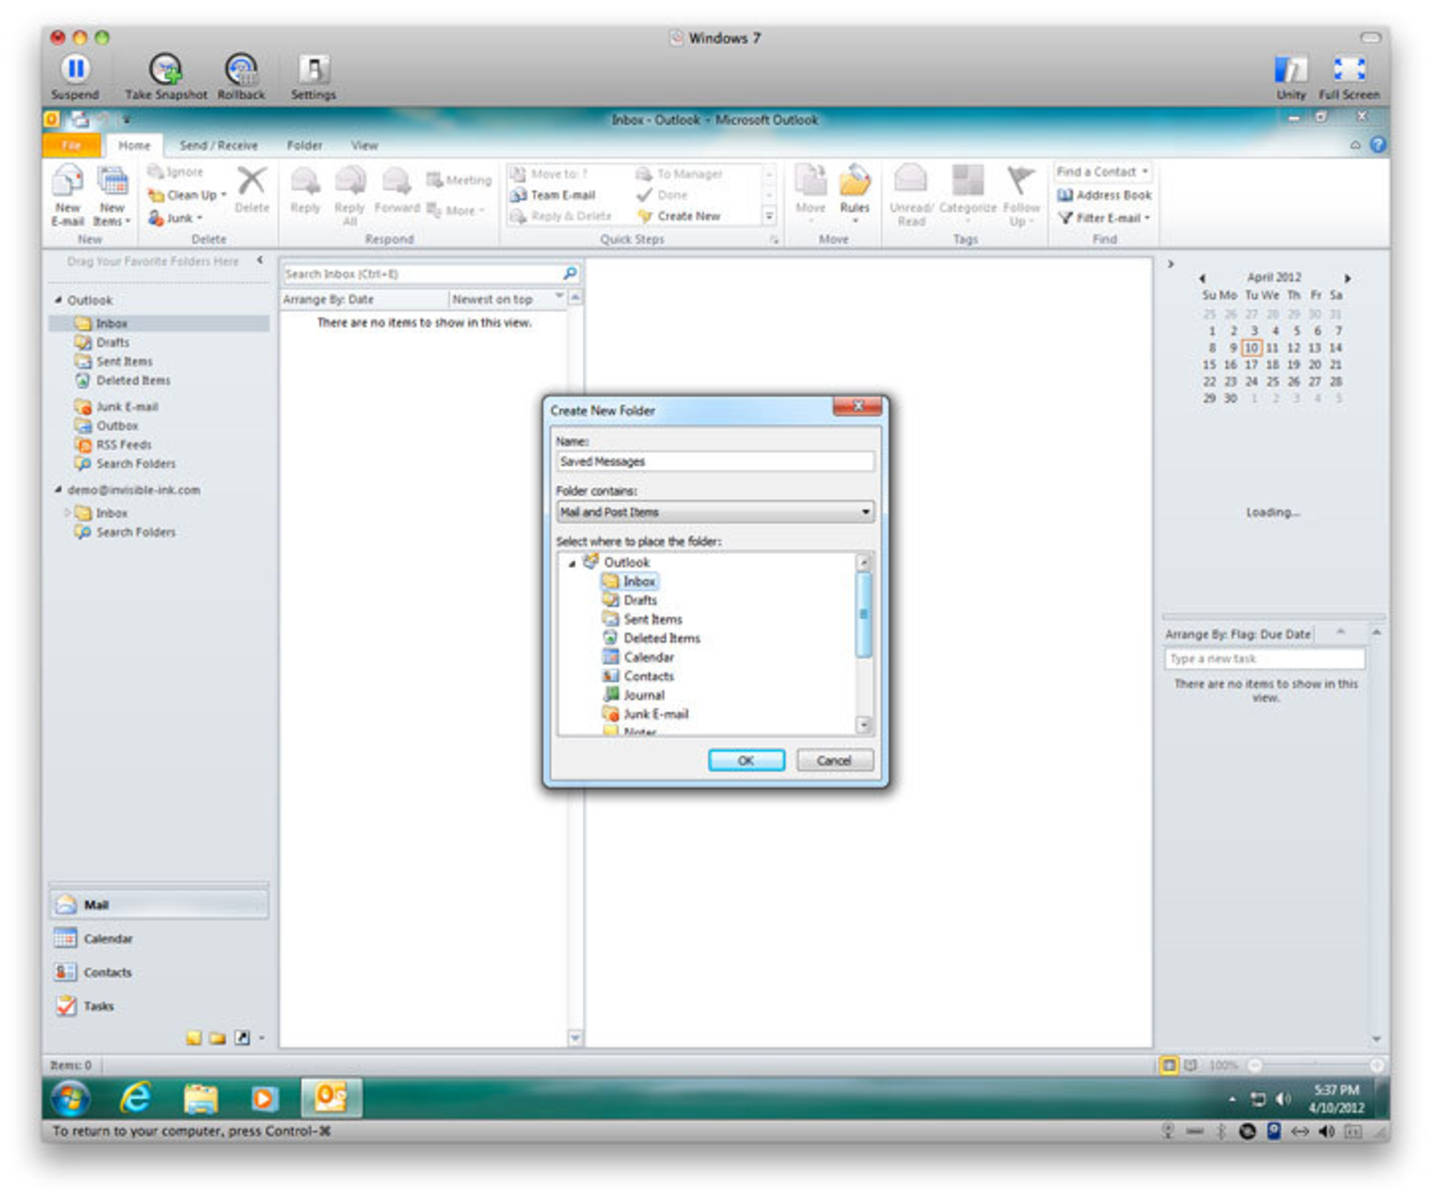The width and height of the screenshot is (1432, 1200).
Task: Switch to the Folder ribbon tab
Action: [x=305, y=145]
